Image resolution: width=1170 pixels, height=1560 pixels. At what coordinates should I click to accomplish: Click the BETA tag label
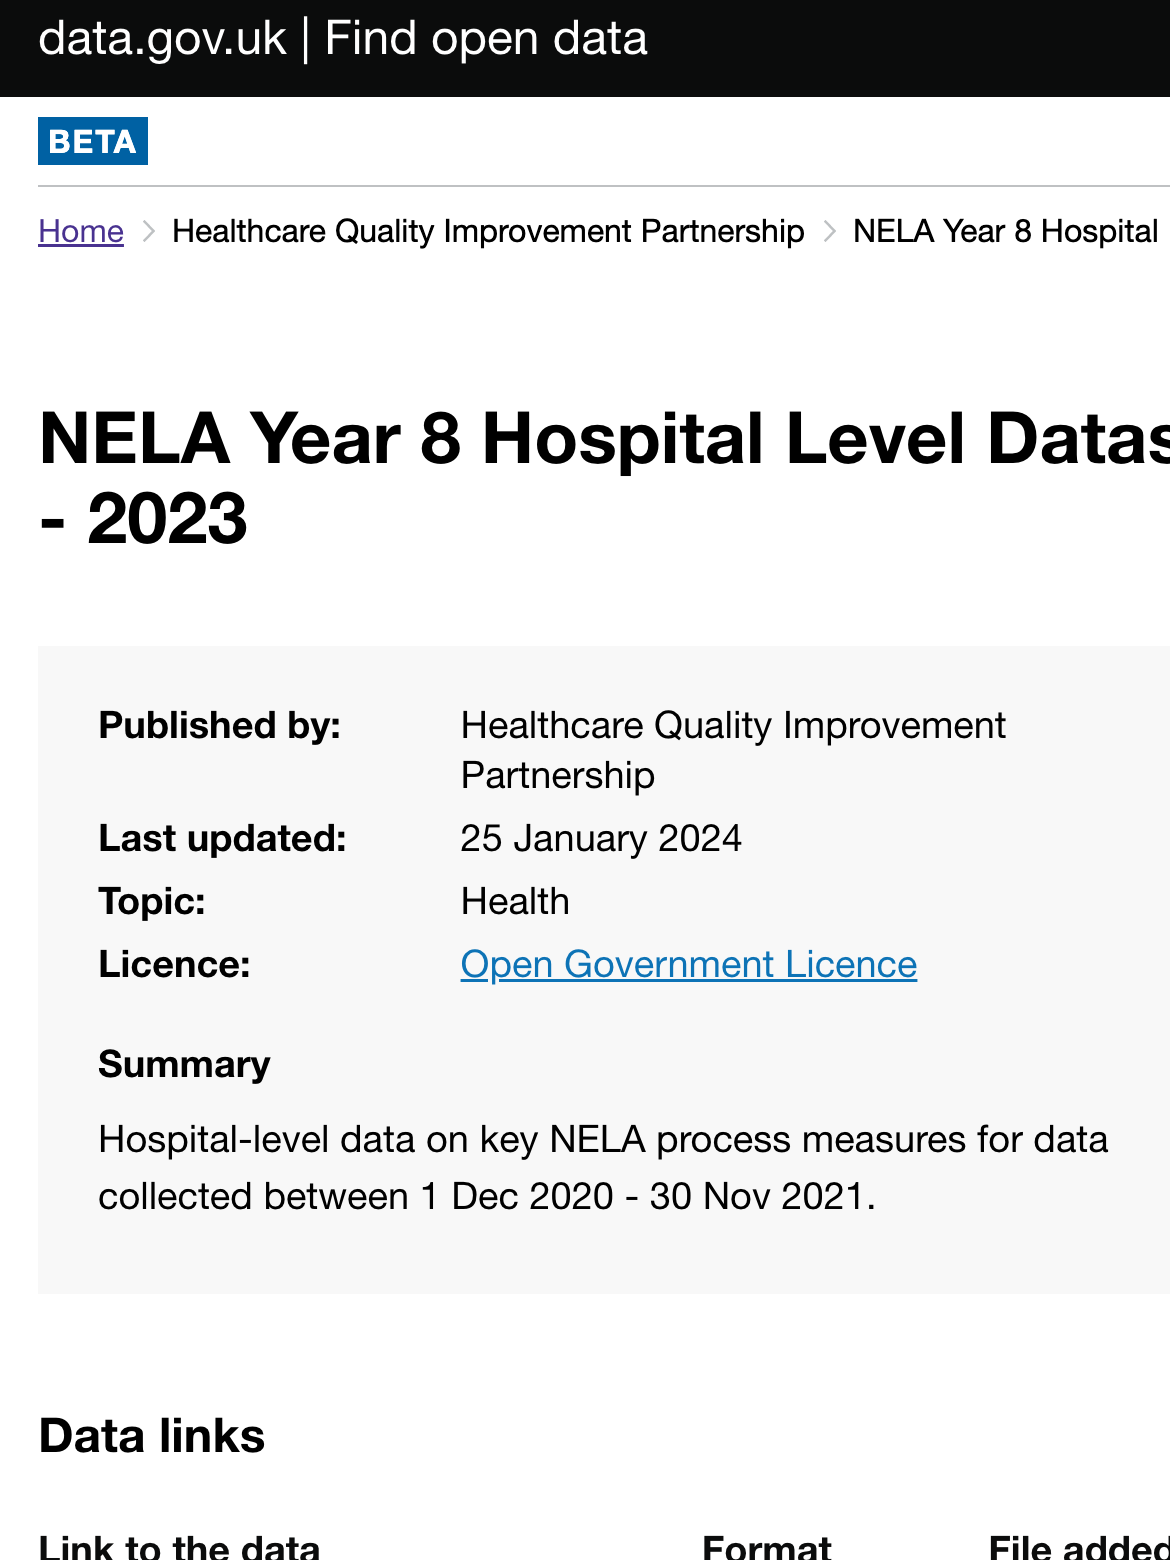(x=93, y=141)
